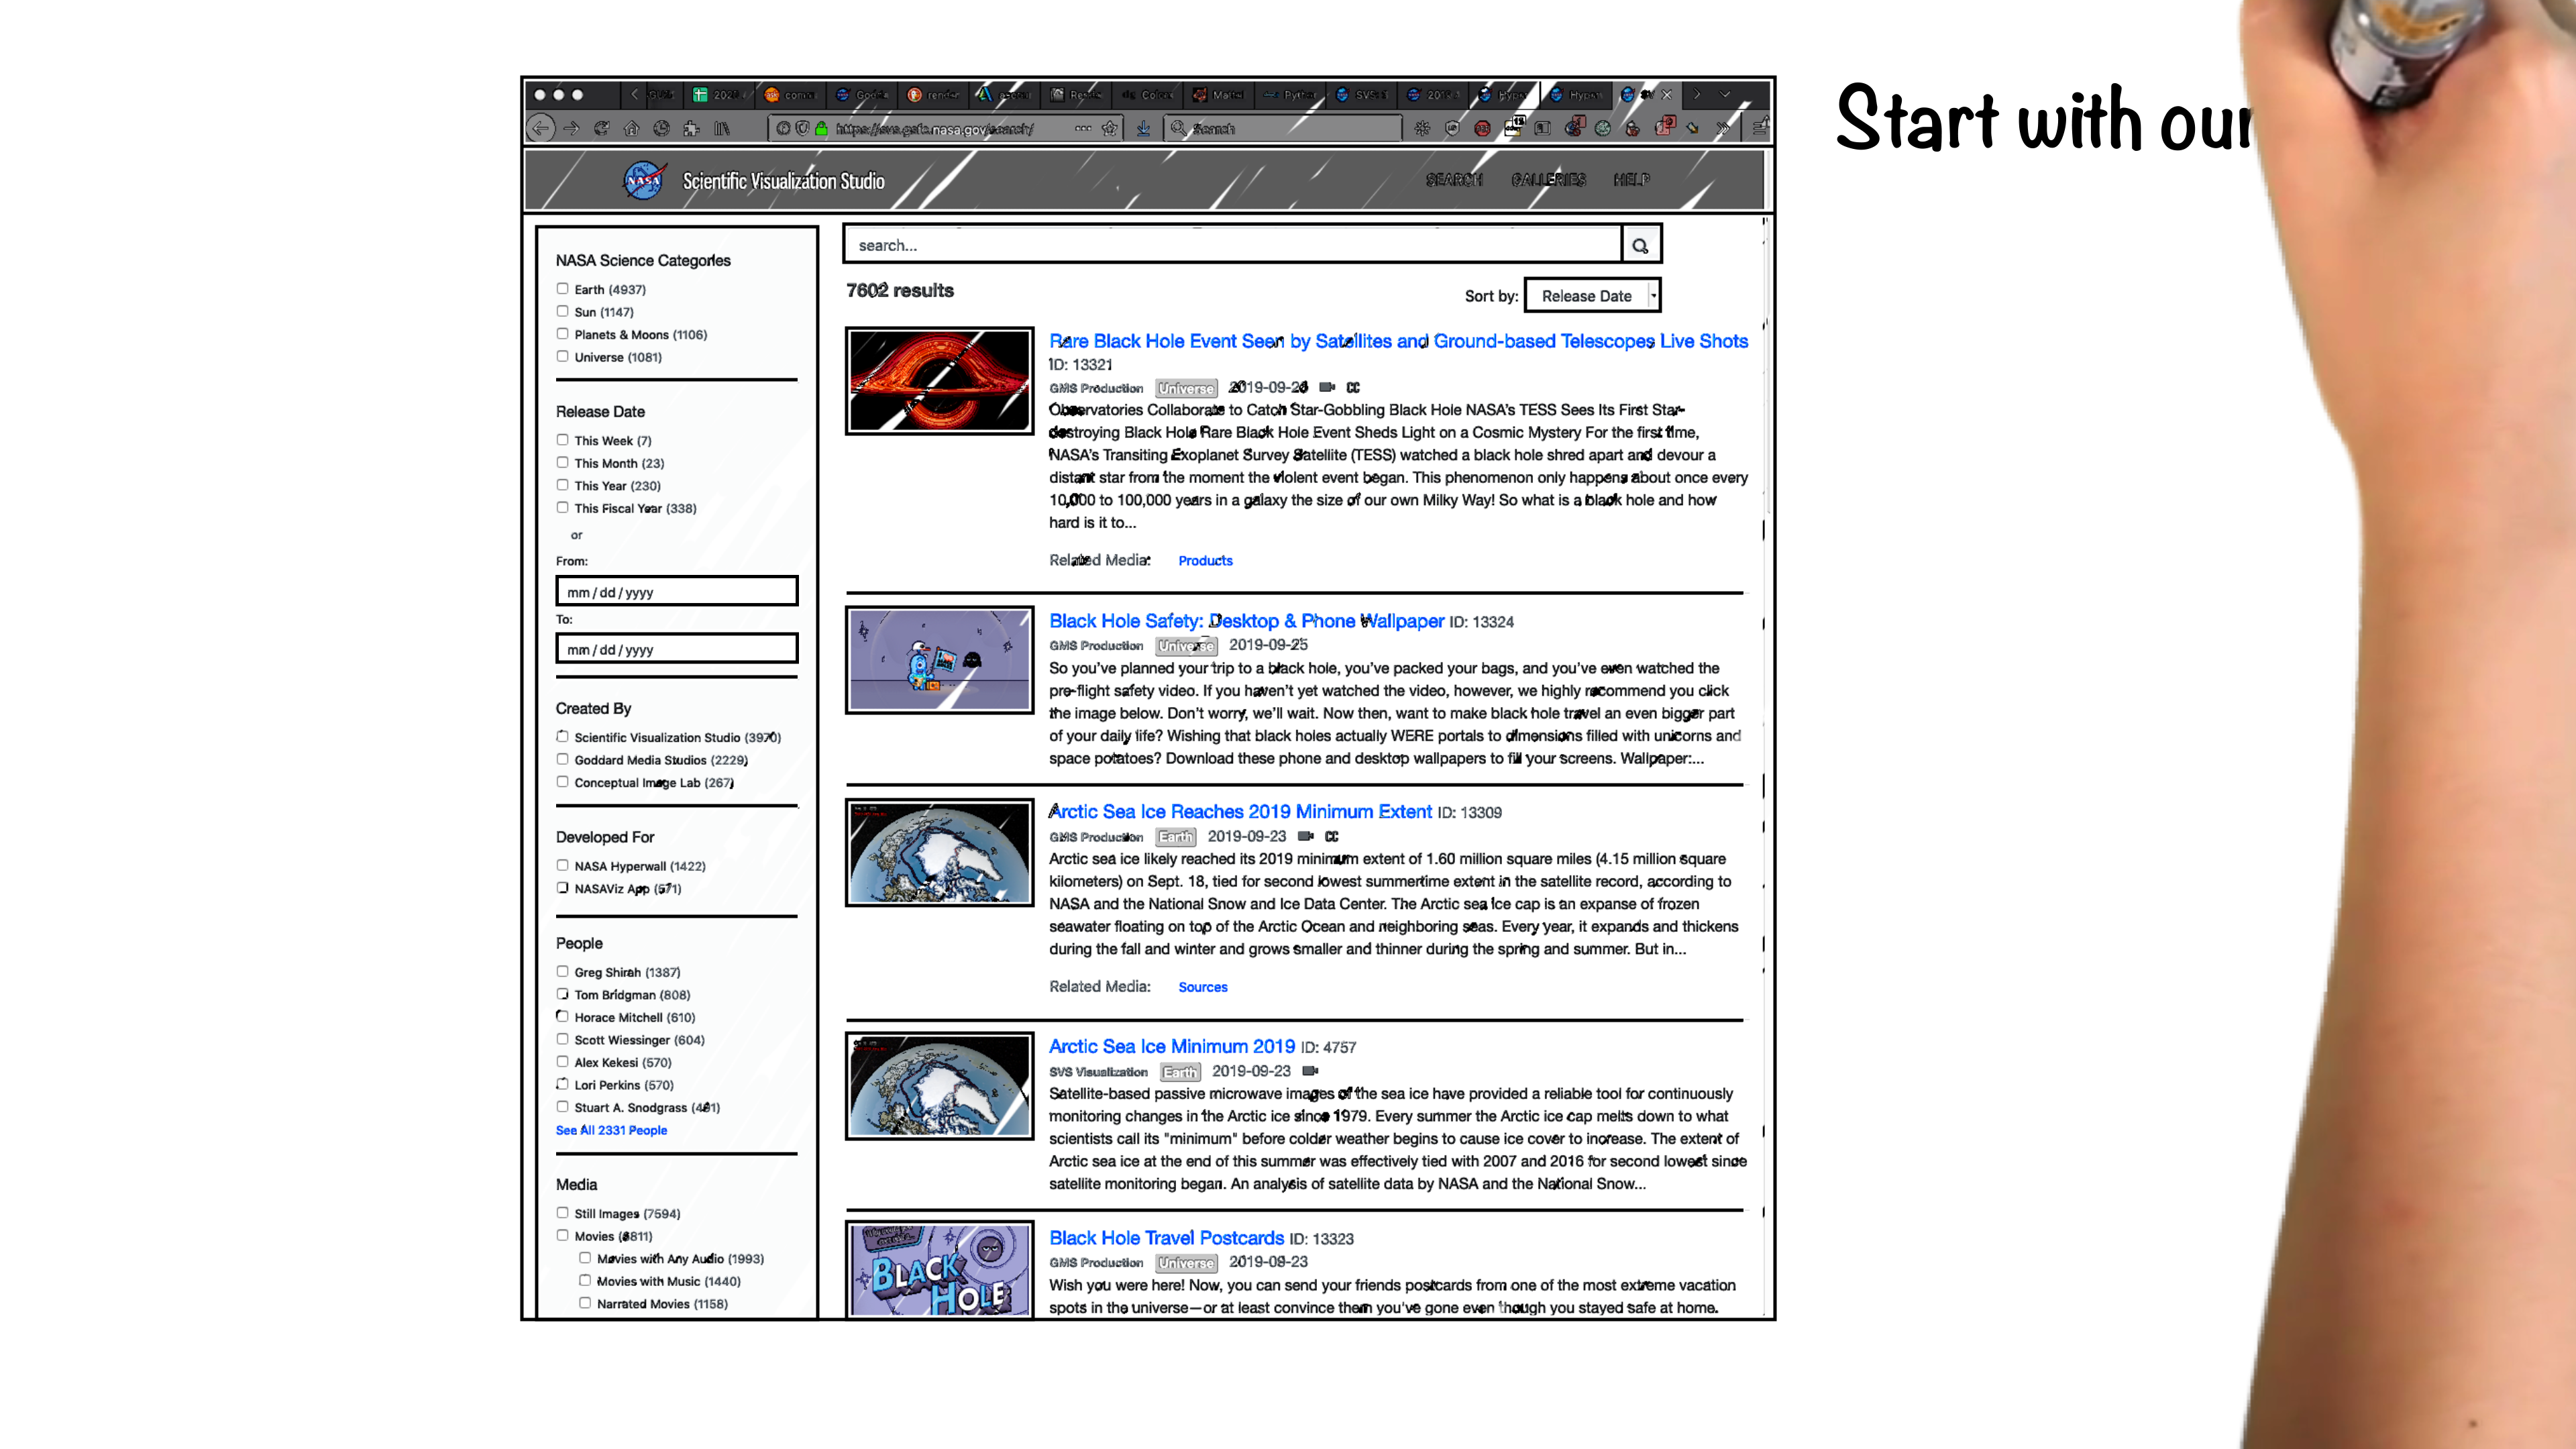This screenshot has height=1449, width=2576.
Task: Open 'Black Hole Safety: Desktop & Phone Wallpaper' link
Action: 1246,621
